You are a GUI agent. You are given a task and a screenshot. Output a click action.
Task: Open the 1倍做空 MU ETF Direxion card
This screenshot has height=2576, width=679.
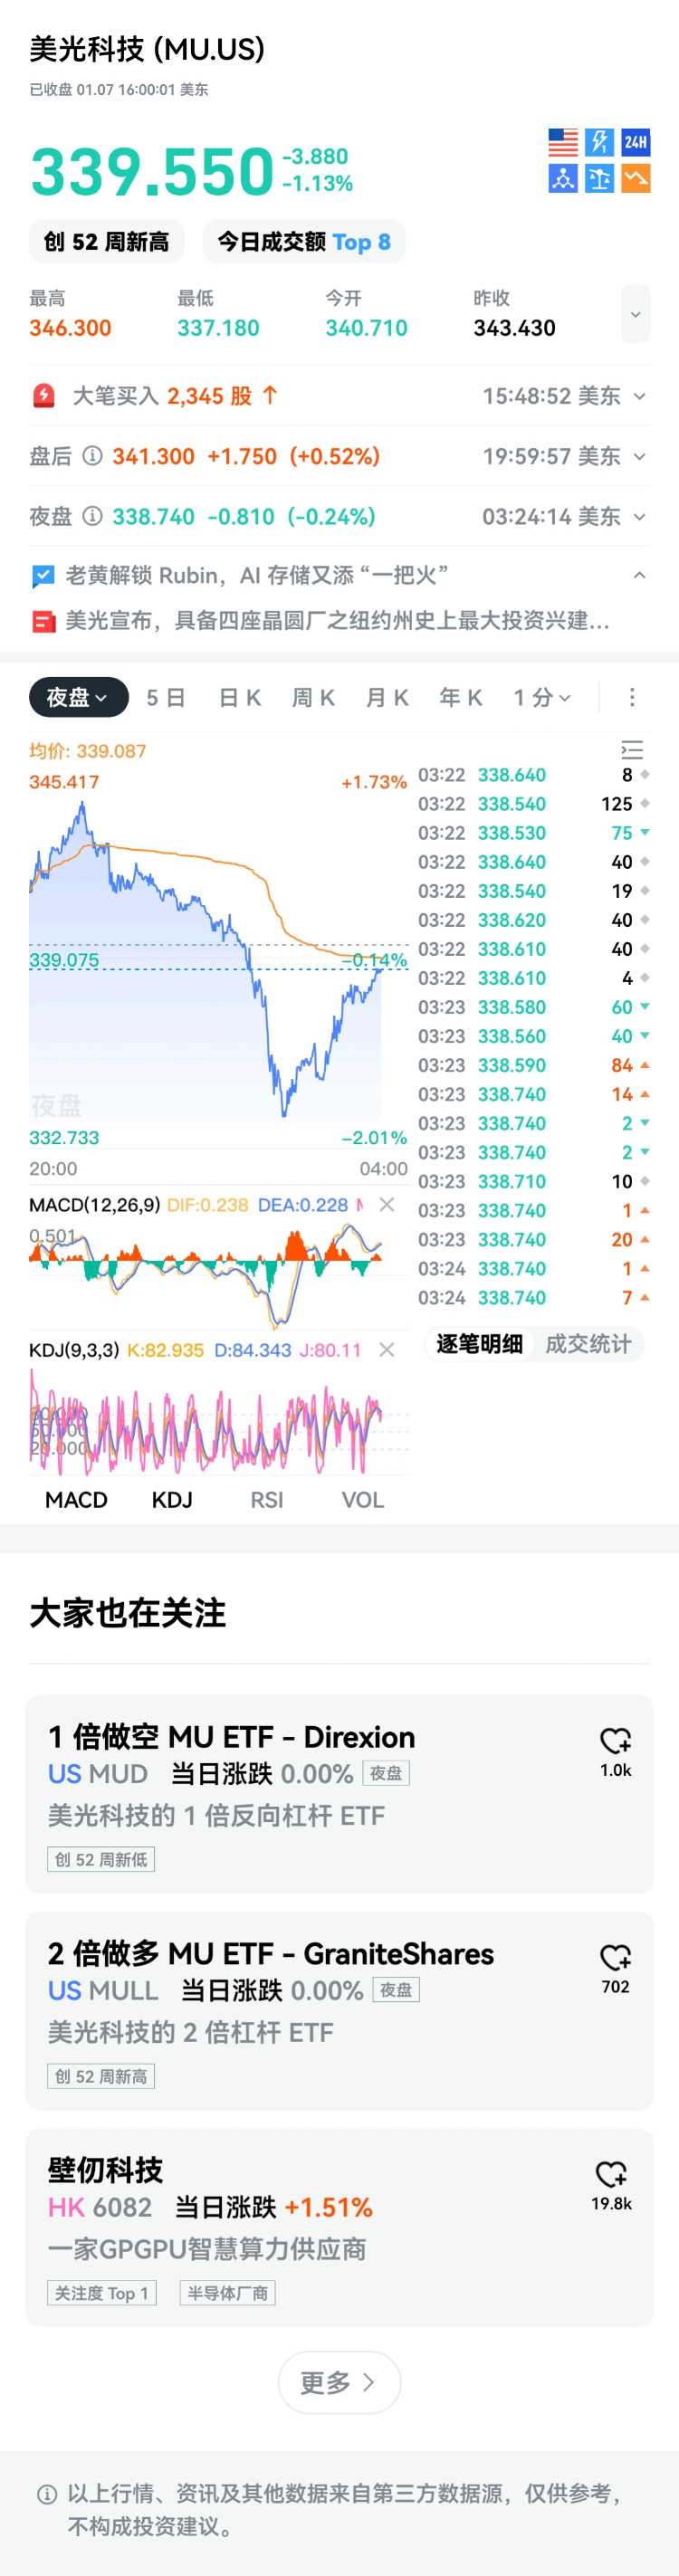coord(339,1794)
